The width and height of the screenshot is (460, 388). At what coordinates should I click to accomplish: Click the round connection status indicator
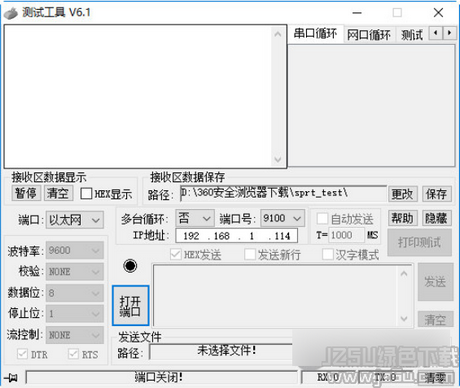coord(130,266)
